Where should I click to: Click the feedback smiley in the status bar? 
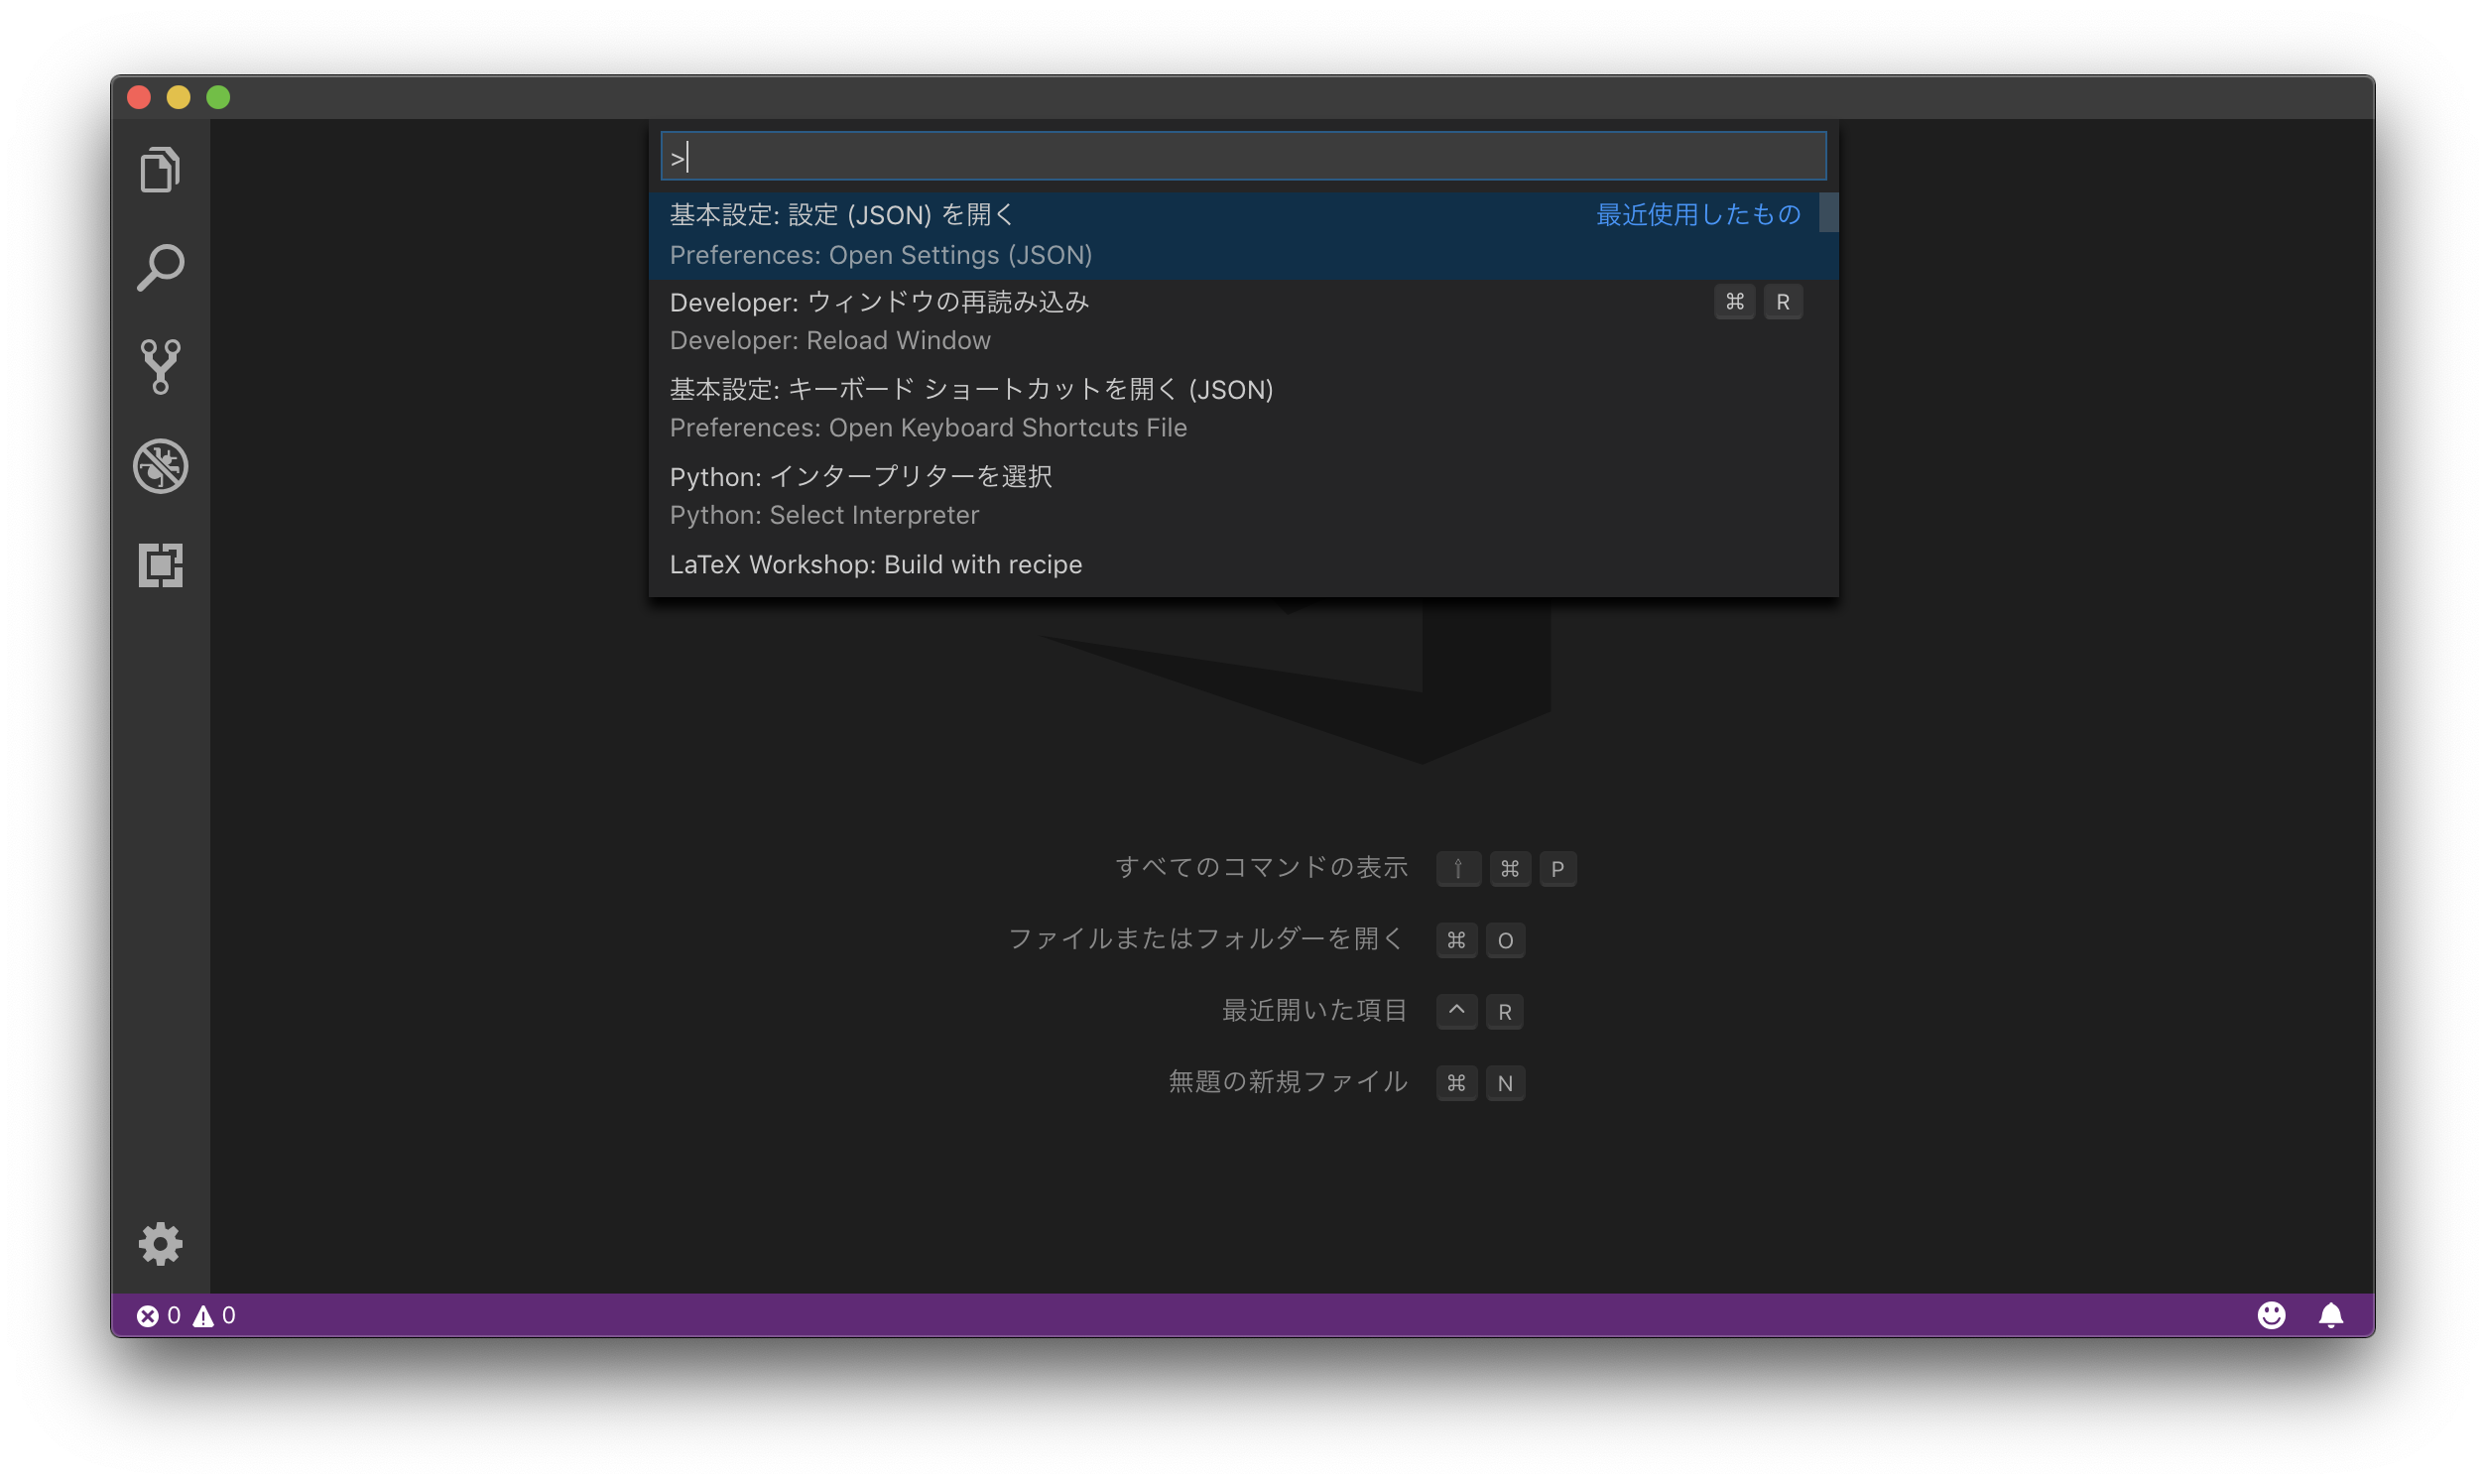tap(2272, 1314)
